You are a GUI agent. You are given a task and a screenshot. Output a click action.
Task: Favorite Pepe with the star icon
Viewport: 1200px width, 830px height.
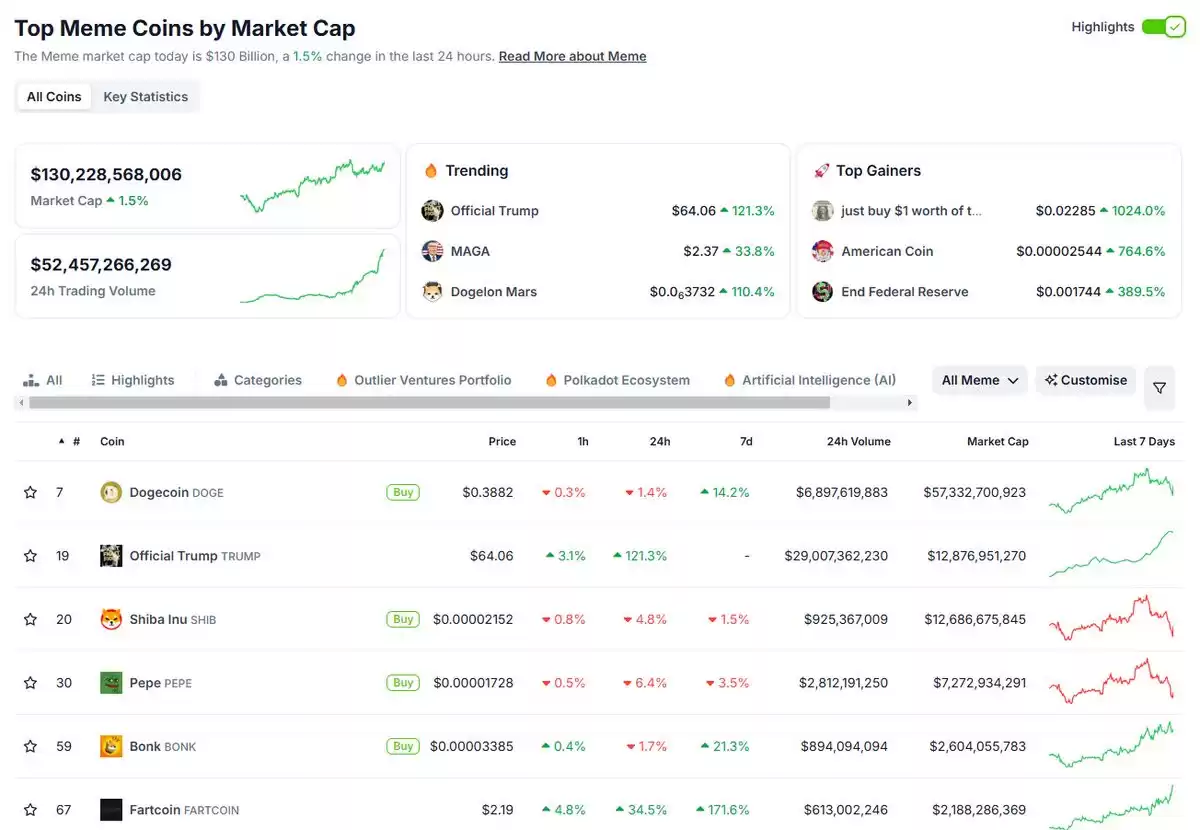30,683
